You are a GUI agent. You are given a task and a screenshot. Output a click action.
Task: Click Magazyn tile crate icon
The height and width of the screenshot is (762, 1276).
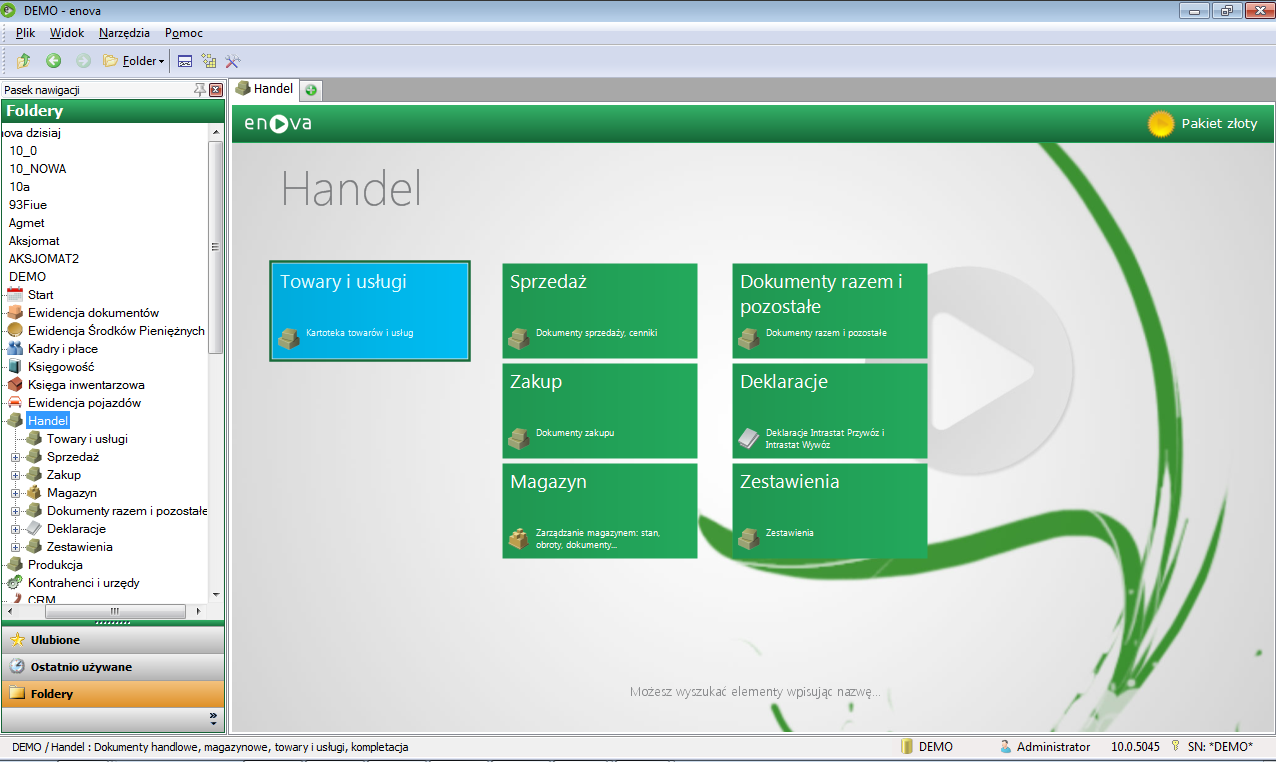[519, 539]
